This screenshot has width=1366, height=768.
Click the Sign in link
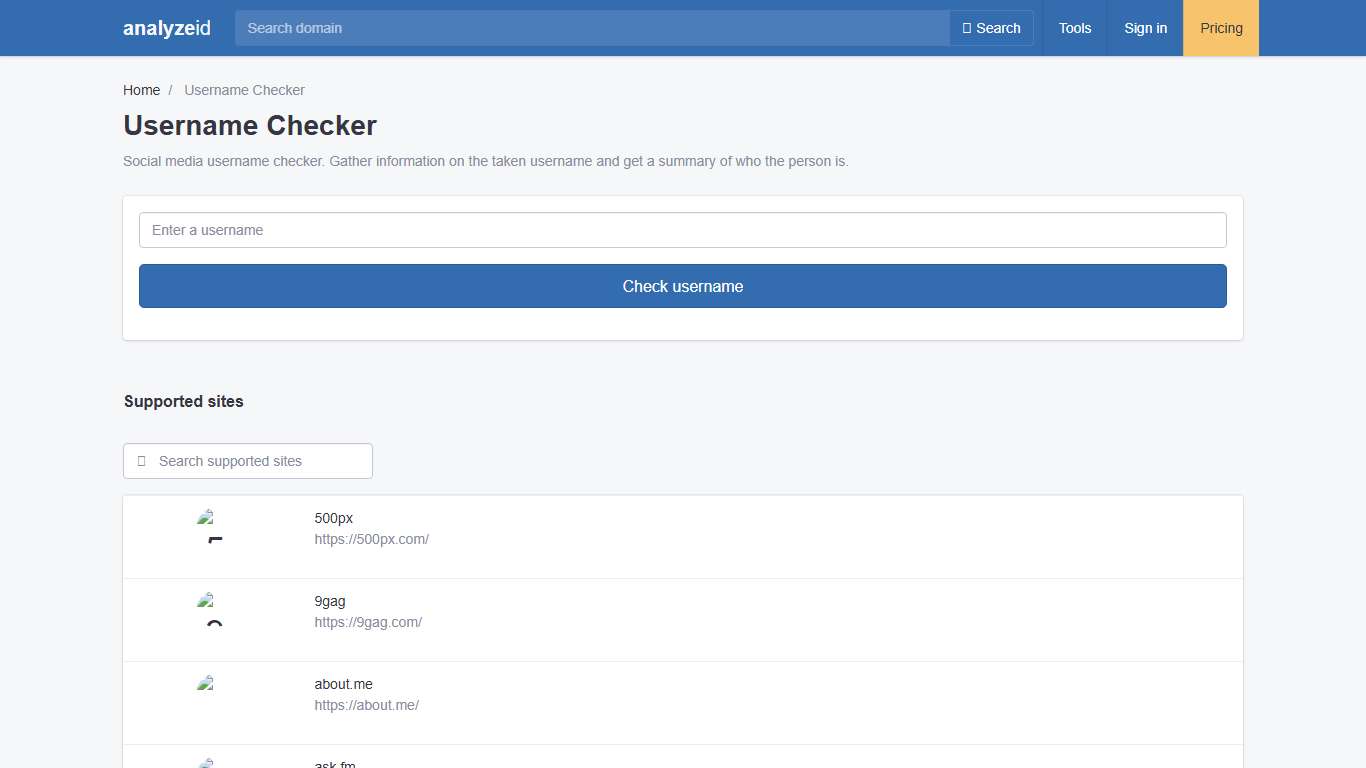[1146, 28]
